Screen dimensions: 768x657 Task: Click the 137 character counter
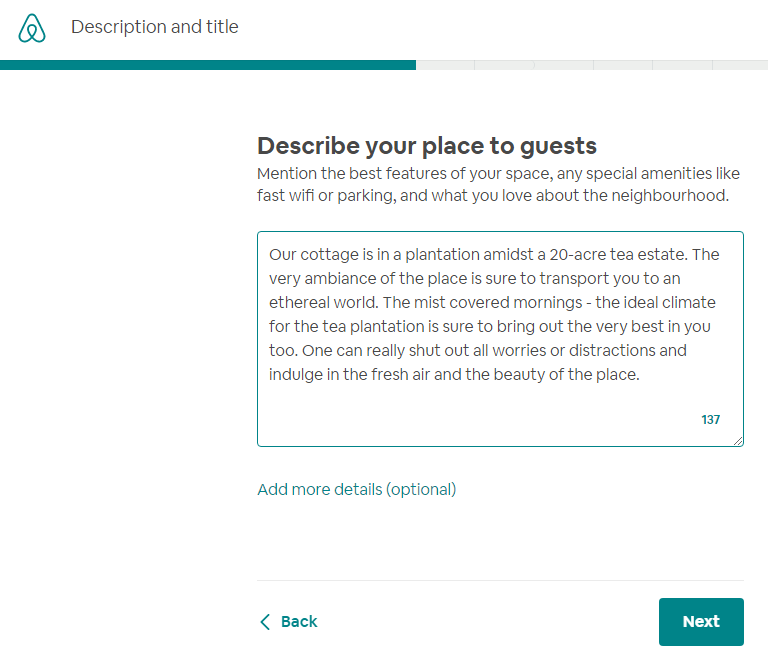[710, 419]
